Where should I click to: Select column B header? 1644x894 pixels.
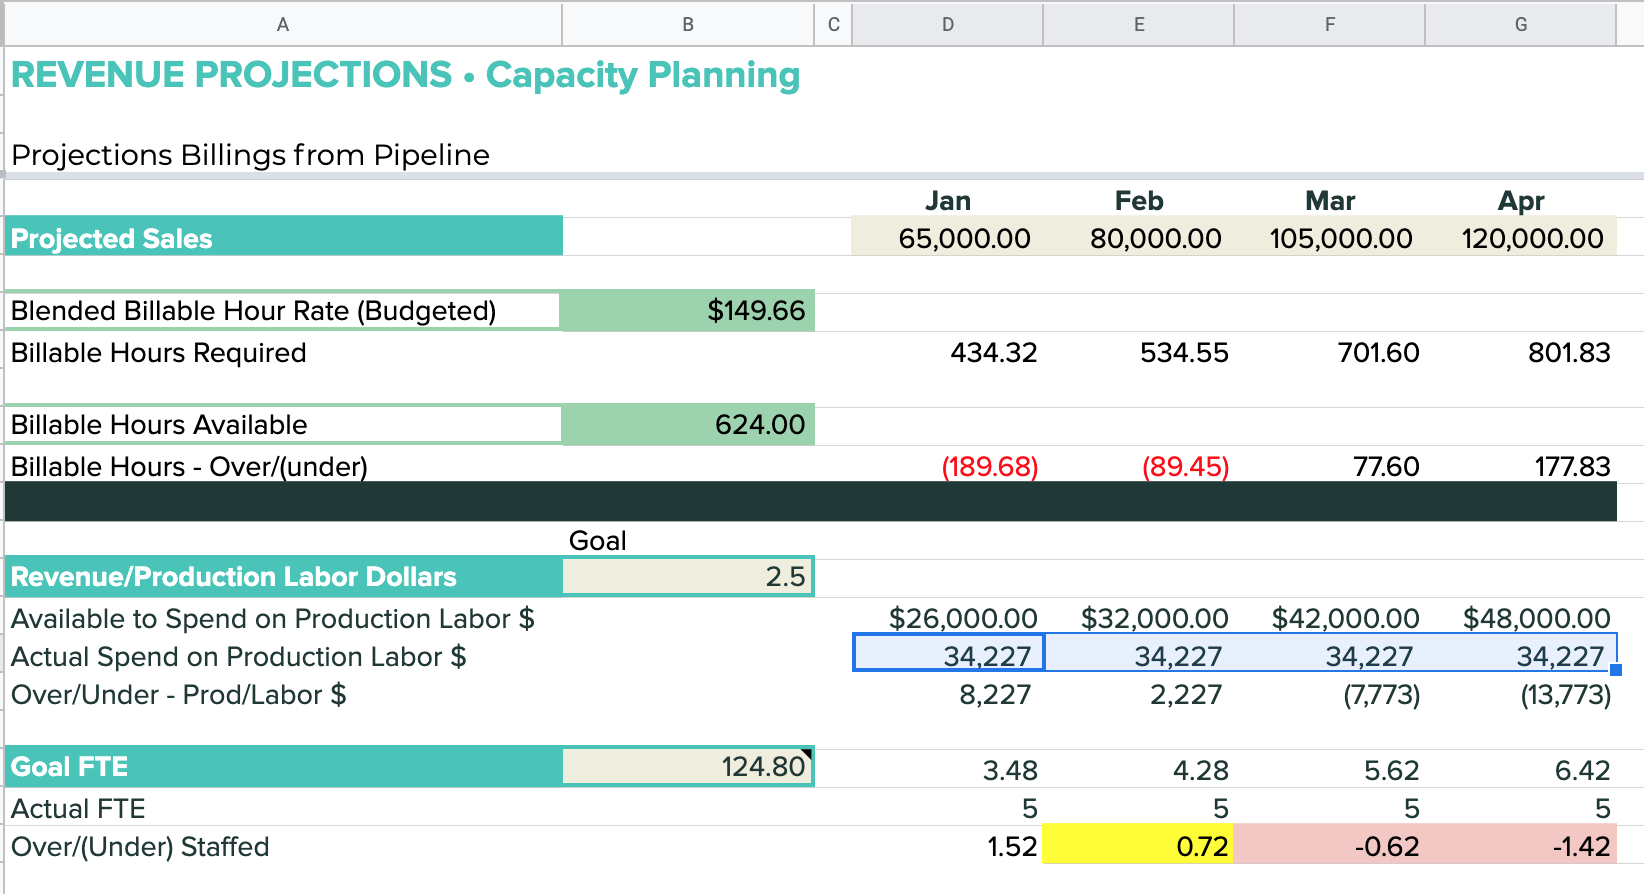688,24
